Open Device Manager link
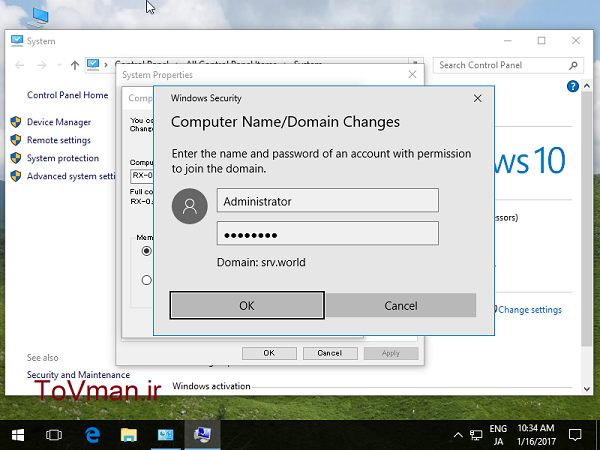 pos(59,122)
